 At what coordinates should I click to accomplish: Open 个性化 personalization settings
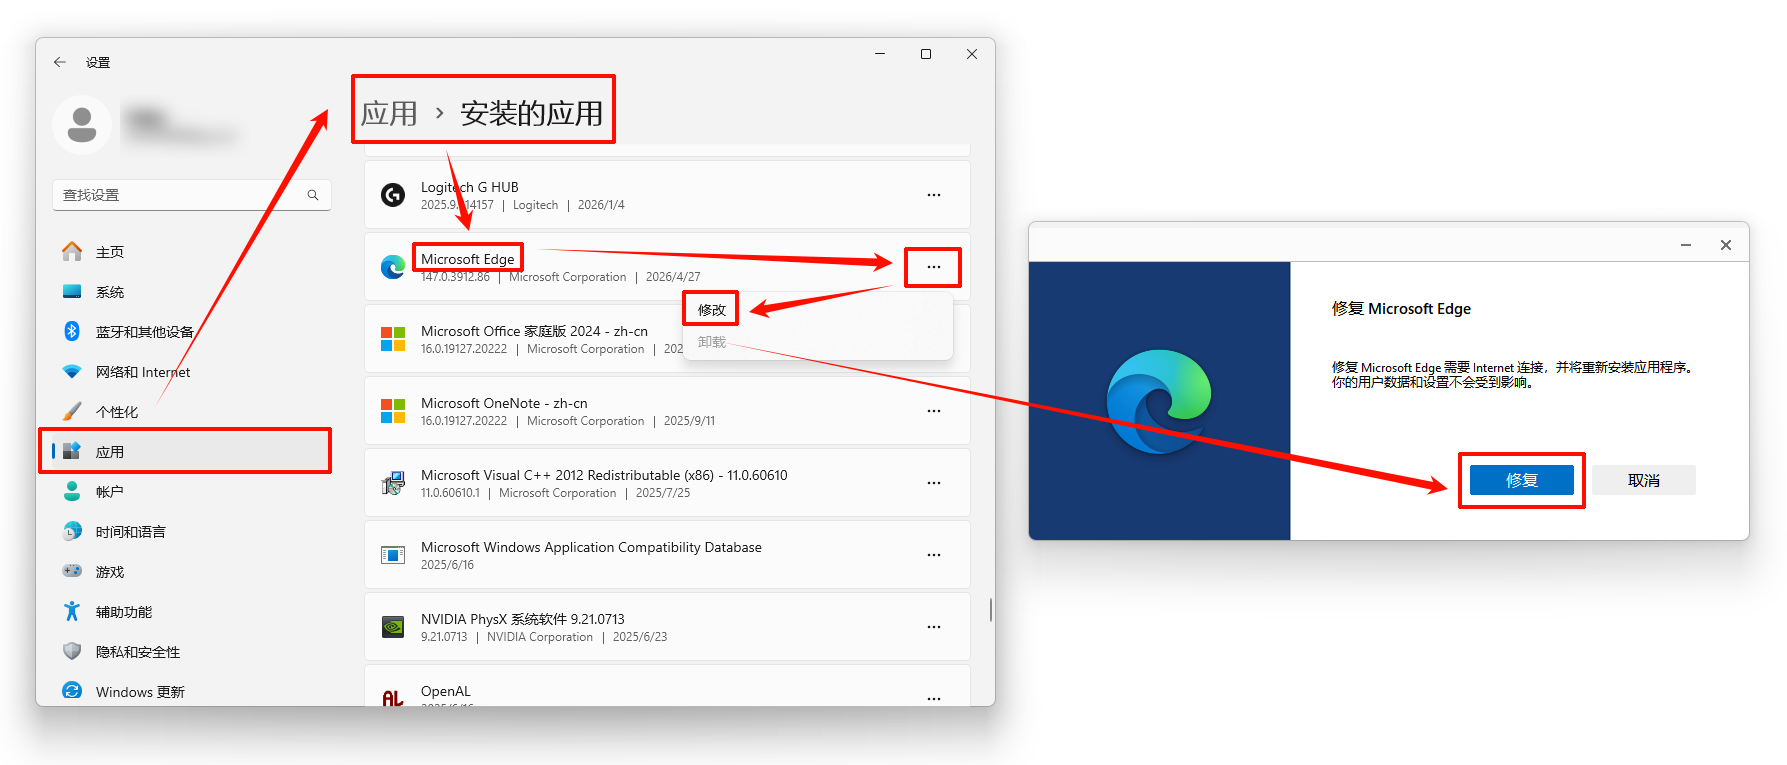pyautogui.click(x=116, y=412)
